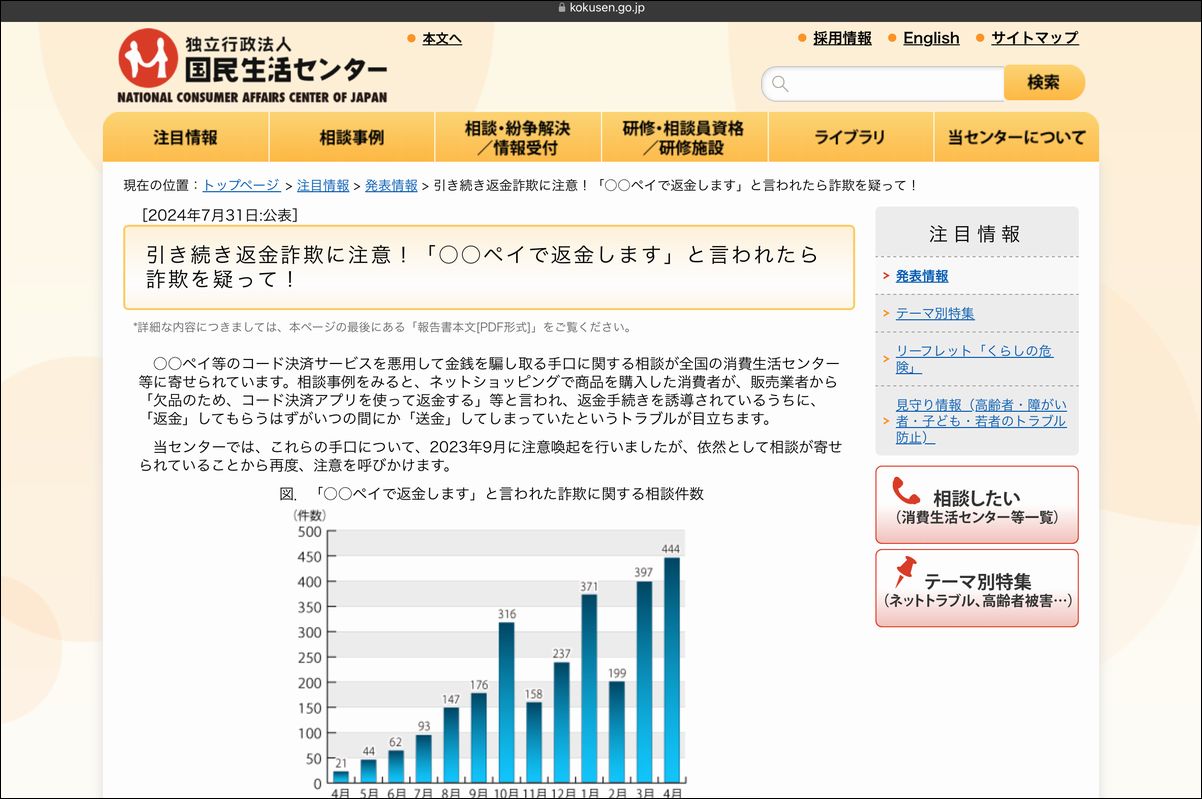1202x799 pixels.
Task: Click the chart bar labeled 444
Action: pos(672,670)
